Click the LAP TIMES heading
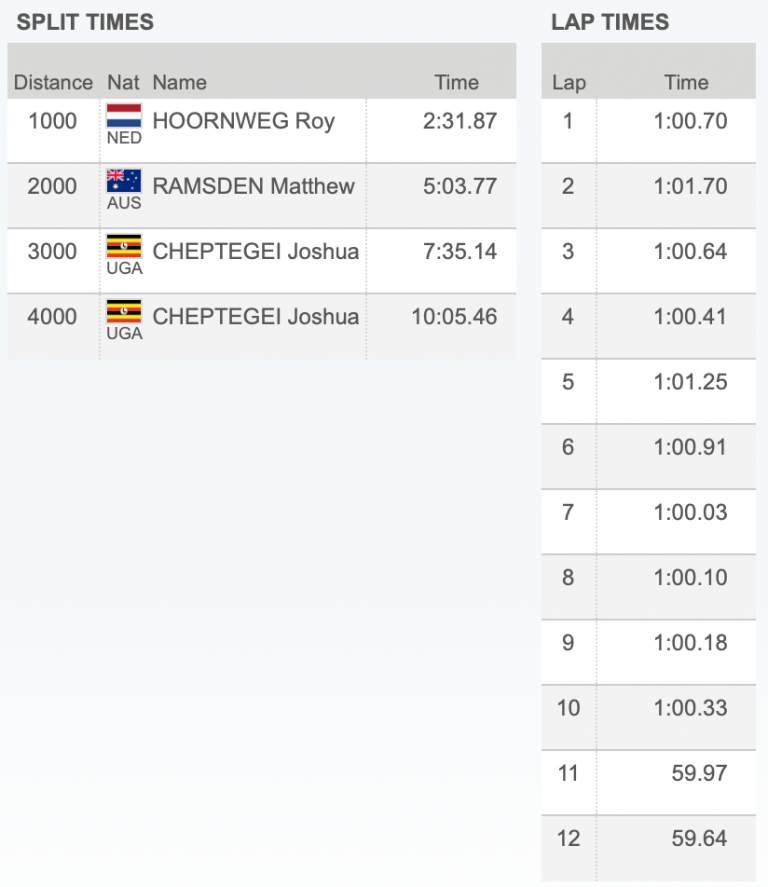768x887 pixels. coord(610,22)
